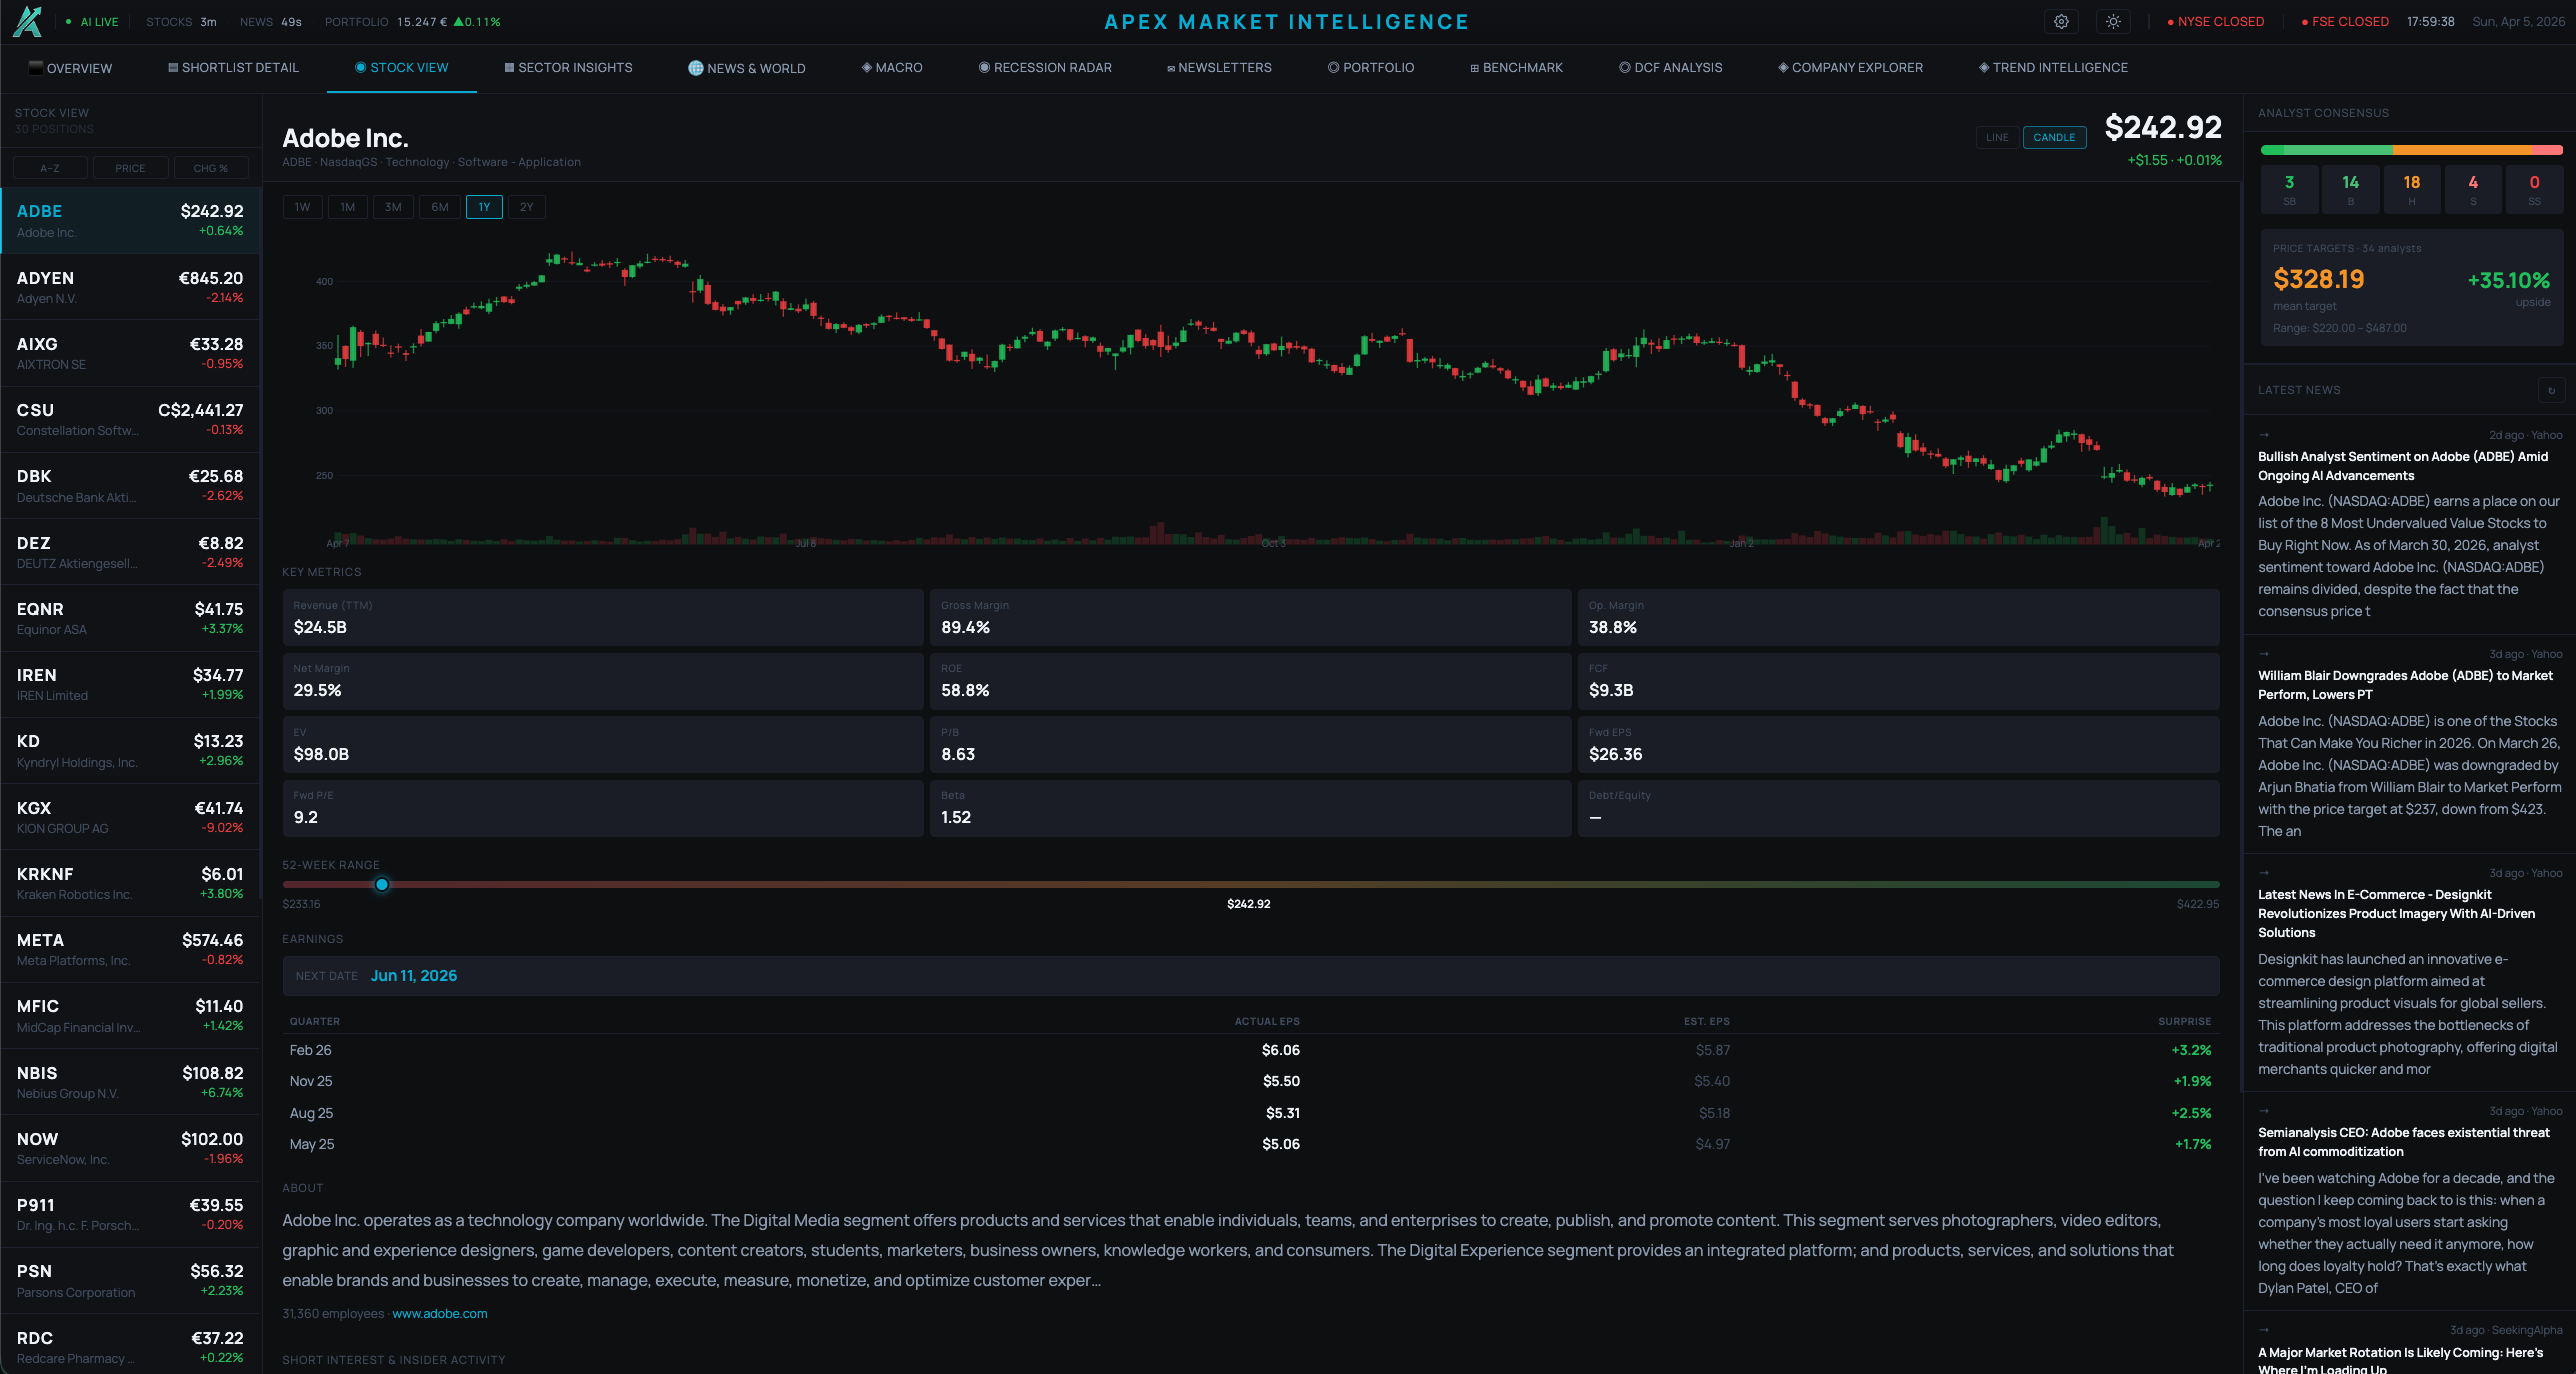Open the www.adobe.com link
This screenshot has width=2576, height=1374.
440,1314
